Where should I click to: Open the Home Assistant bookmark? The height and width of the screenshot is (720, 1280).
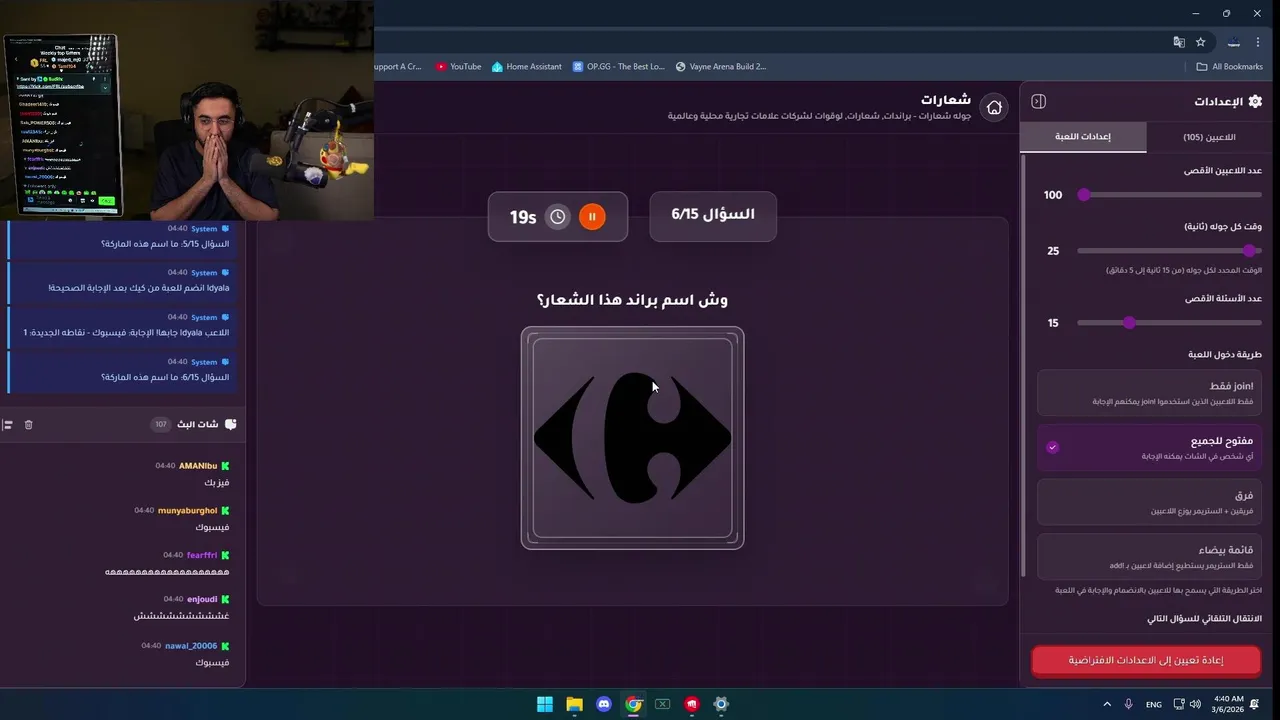(x=526, y=67)
